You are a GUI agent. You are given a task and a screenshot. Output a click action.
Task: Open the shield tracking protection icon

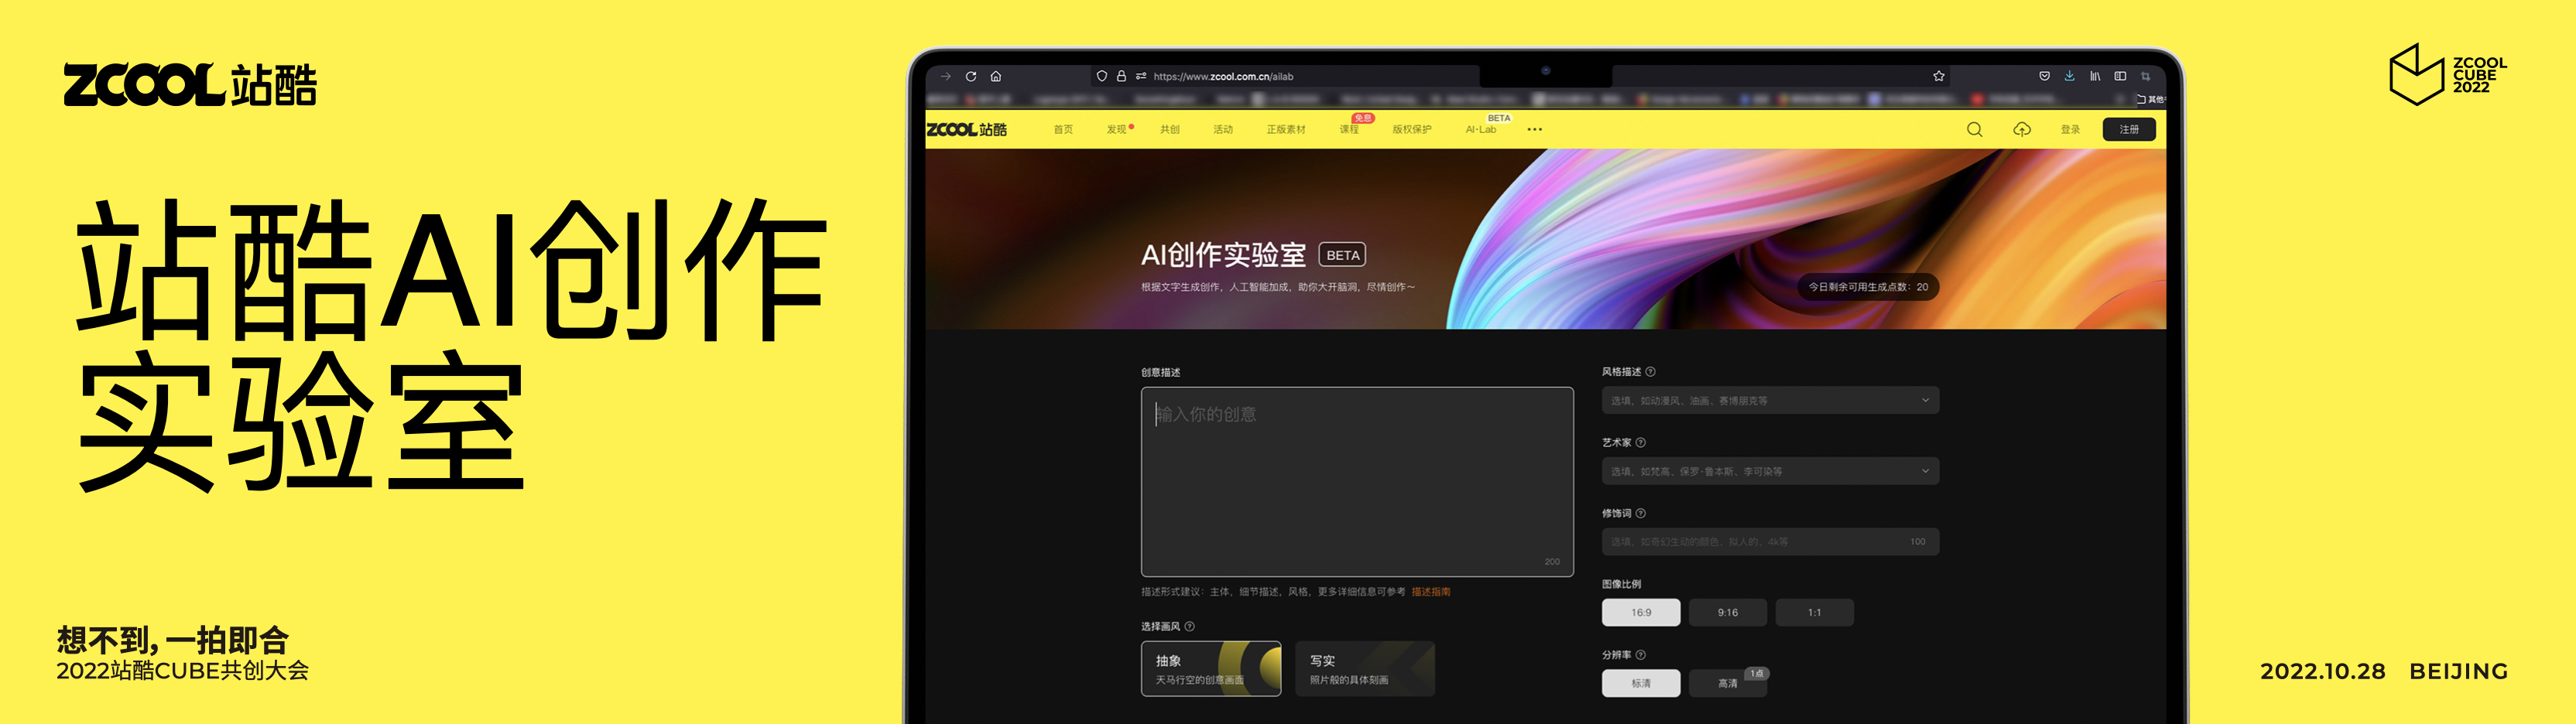pos(1102,76)
